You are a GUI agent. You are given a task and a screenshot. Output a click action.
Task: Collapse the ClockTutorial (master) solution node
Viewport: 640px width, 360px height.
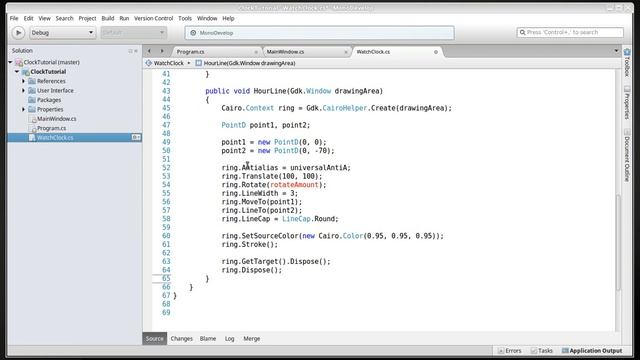11,62
